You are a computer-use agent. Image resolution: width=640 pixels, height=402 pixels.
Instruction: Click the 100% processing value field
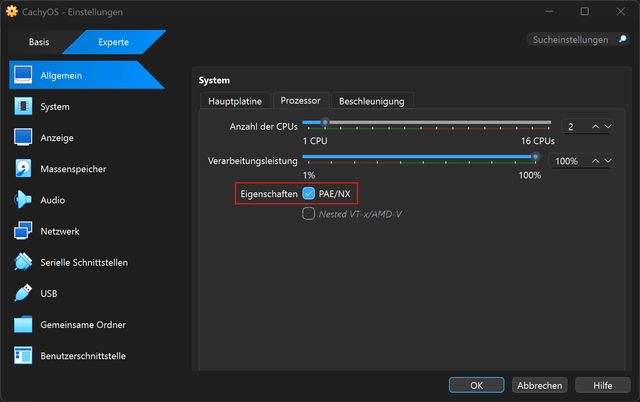[569, 161]
